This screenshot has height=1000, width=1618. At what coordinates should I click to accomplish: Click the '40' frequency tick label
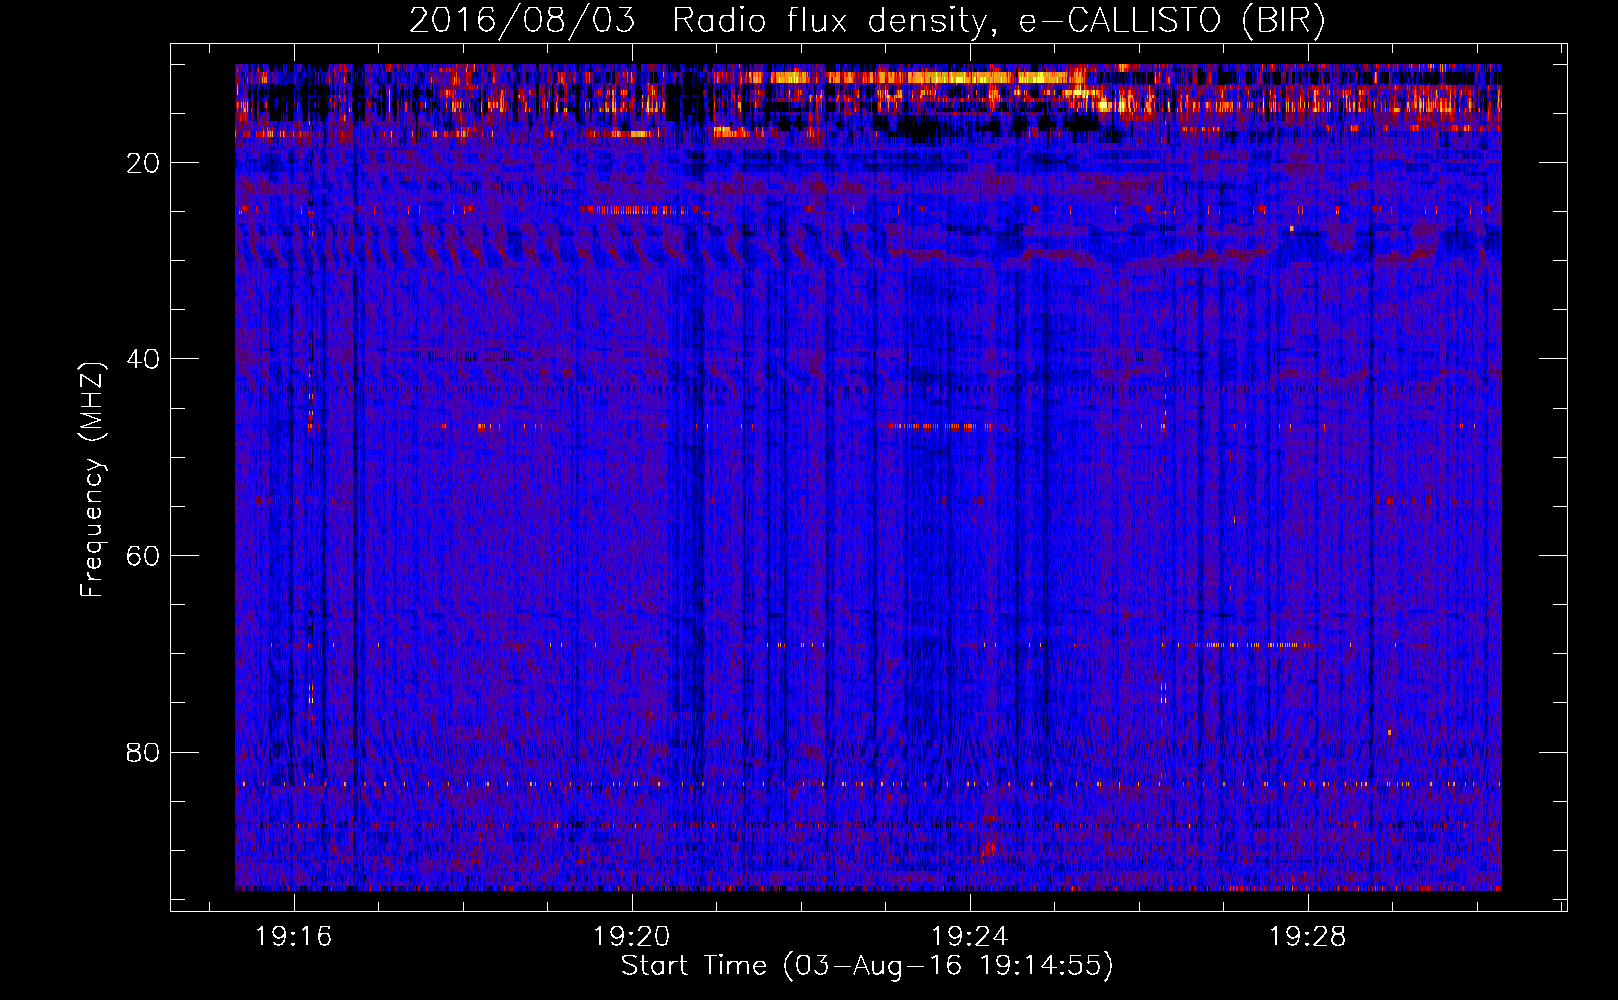pos(144,359)
